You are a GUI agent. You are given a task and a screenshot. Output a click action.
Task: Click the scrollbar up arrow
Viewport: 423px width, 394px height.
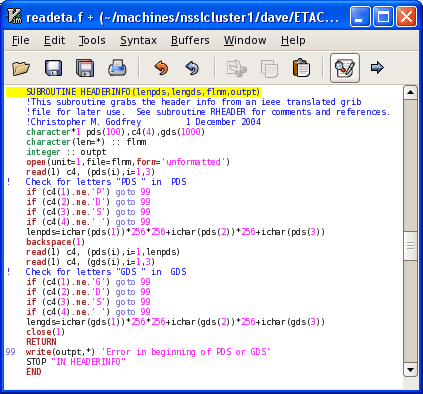[410, 92]
